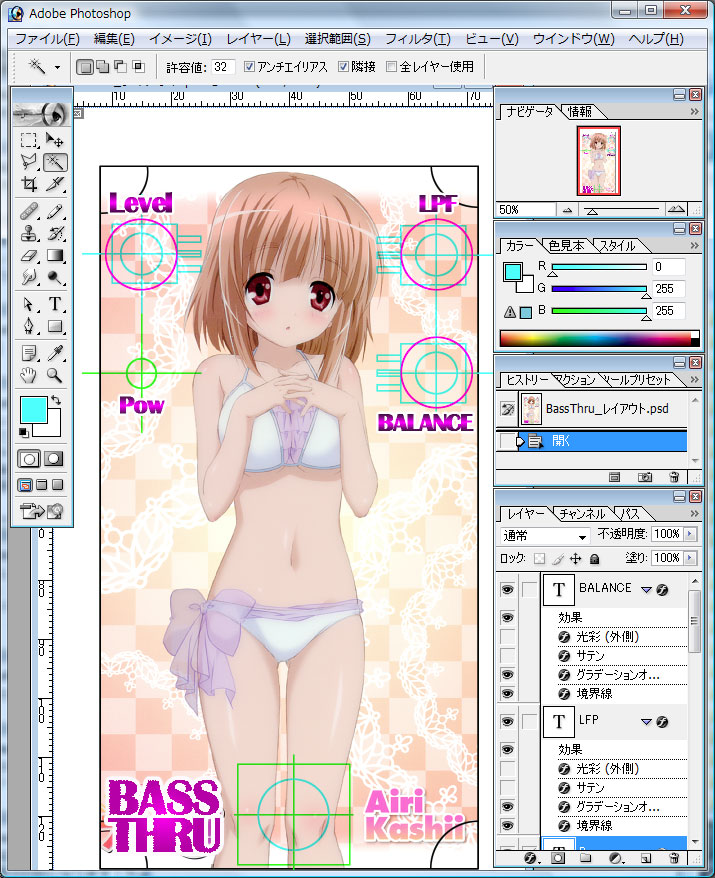
Task: Switch to the 色見本 tab
Action: pos(566,246)
